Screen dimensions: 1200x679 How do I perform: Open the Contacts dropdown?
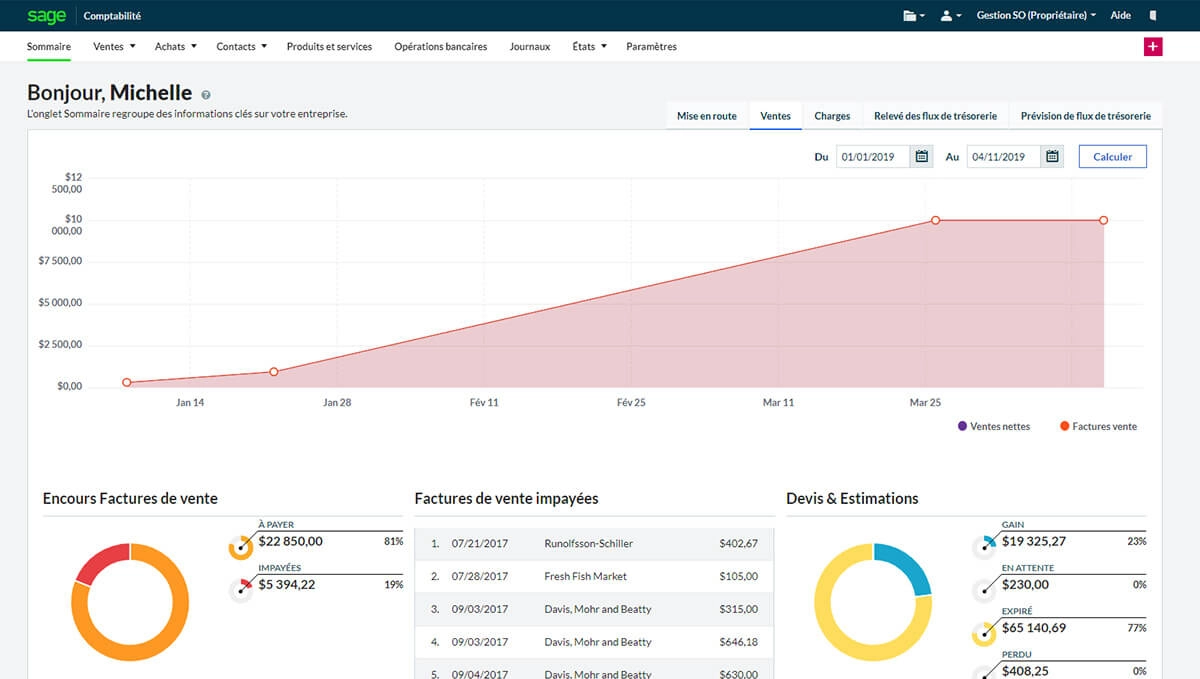pos(240,46)
